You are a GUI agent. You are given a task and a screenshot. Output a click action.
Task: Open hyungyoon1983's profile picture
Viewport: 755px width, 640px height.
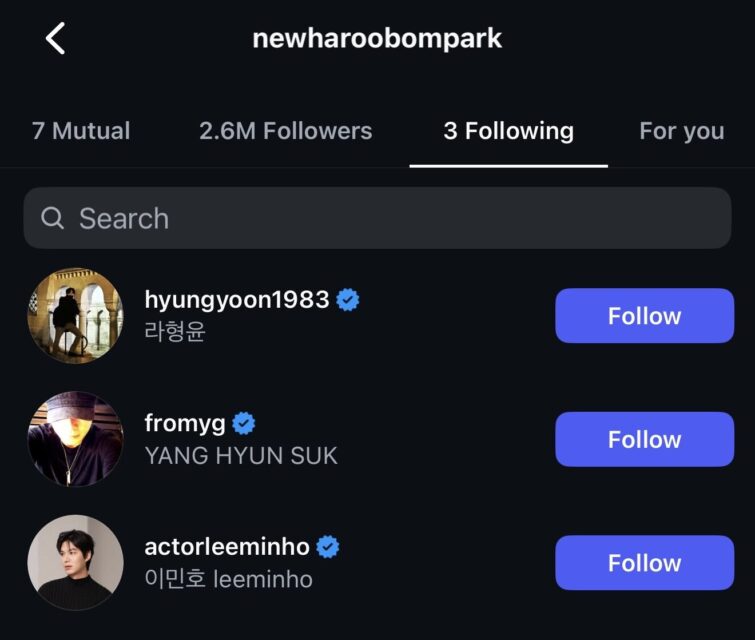pos(75,316)
